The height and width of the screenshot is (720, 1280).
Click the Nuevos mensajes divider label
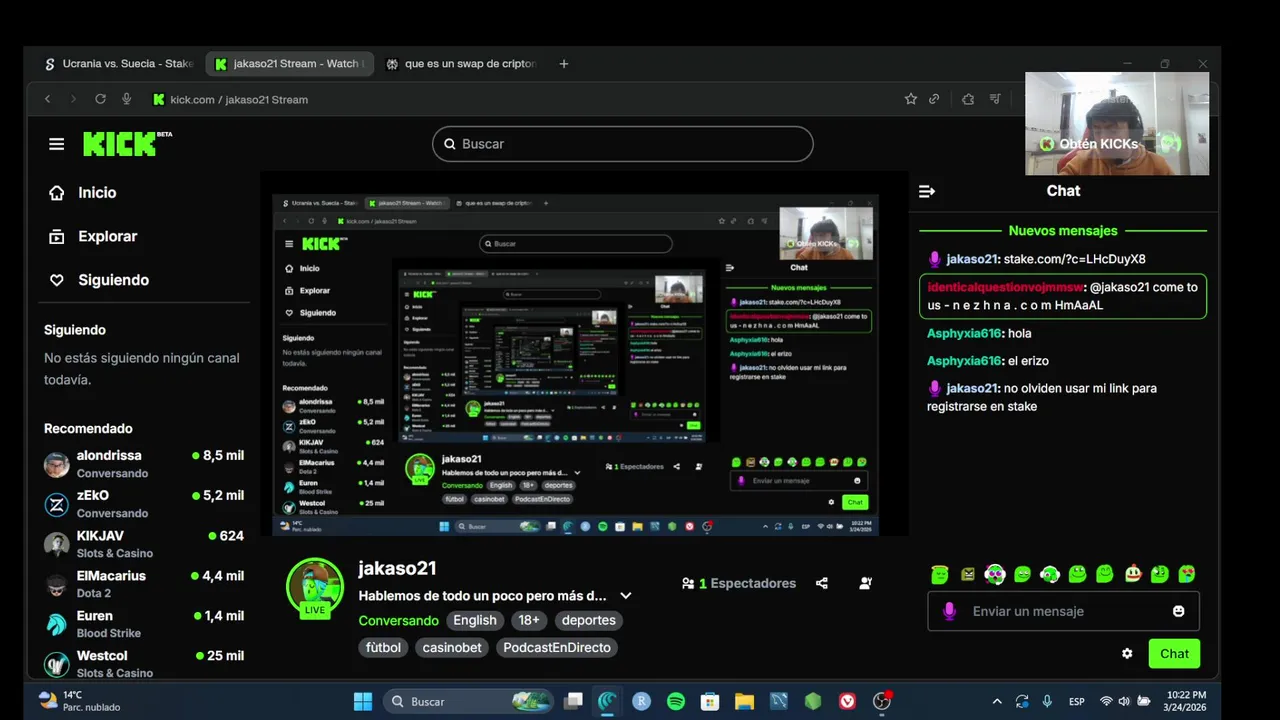[x=1063, y=231]
